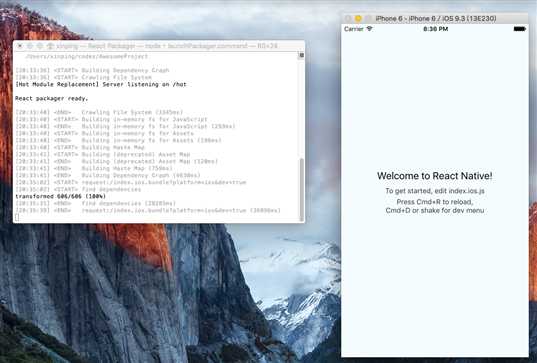
Task: Click the iPhone 6 simulator window title
Action: tap(436, 18)
